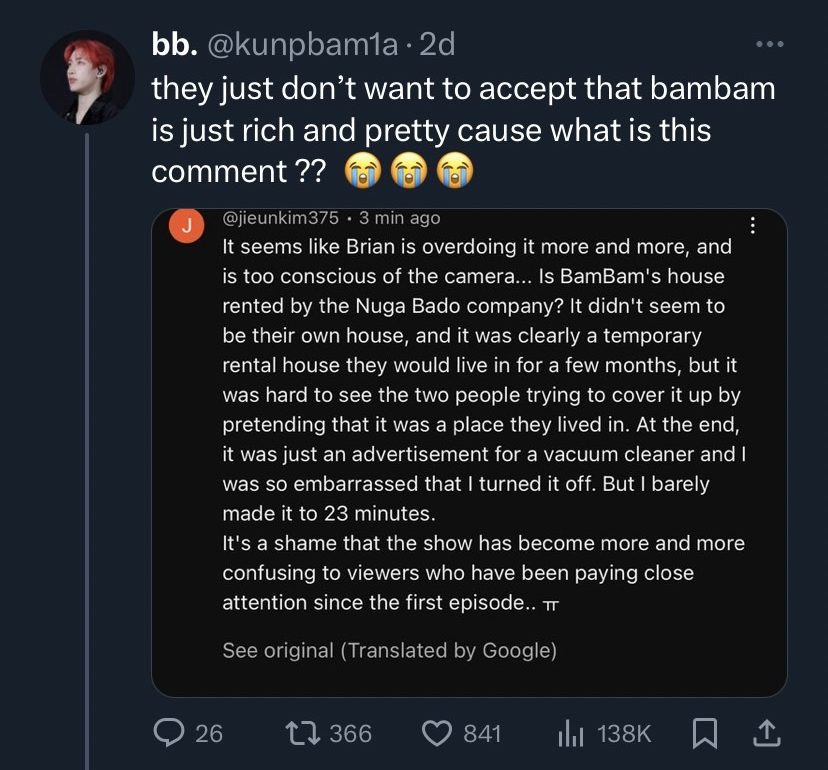Visit the @kunpbam1a handle
The width and height of the screenshot is (828, 770).
[x=303, y=45]
